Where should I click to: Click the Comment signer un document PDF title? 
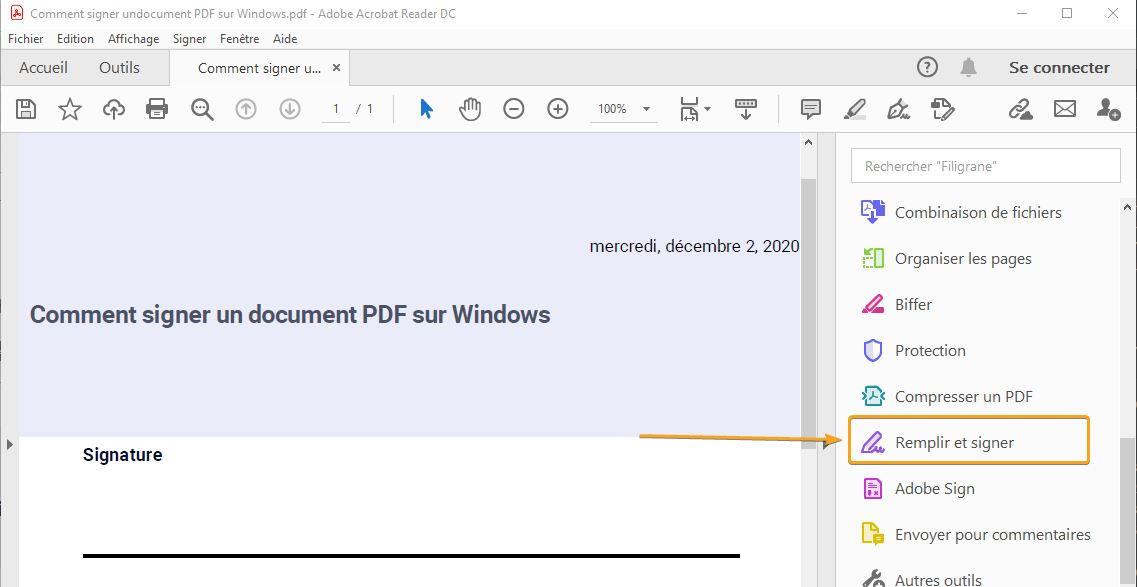pyautogui.click(x=290, y=315)
